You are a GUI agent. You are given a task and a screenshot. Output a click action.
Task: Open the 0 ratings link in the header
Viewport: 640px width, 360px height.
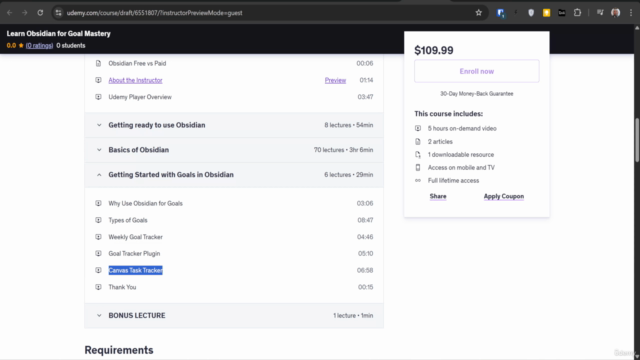[39, 46]
